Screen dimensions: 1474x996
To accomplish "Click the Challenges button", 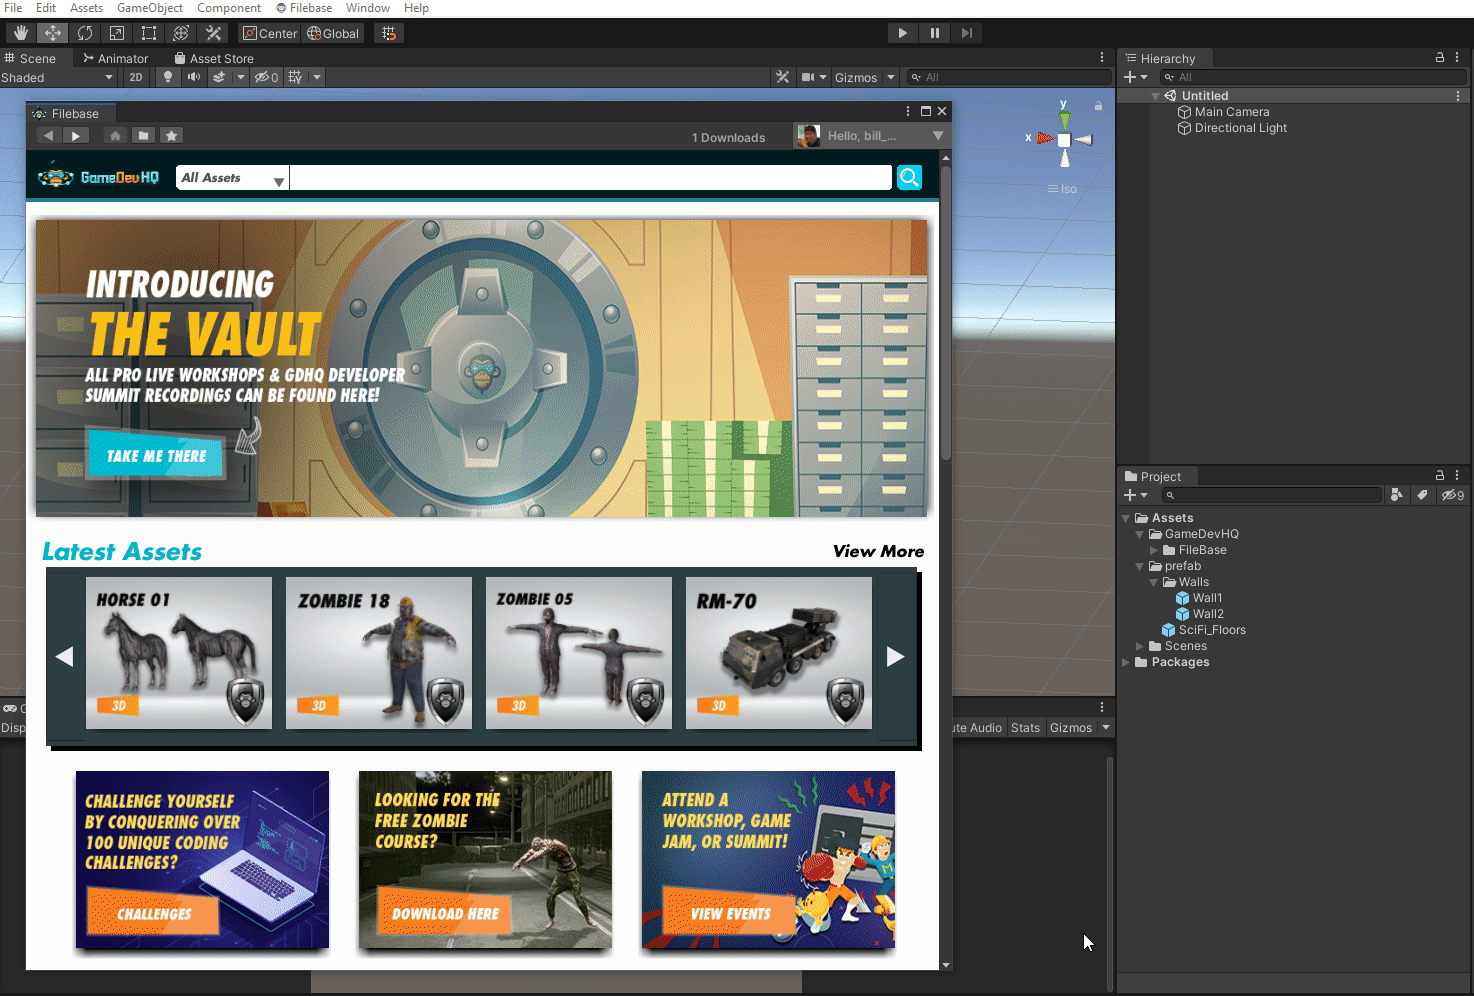I will pyautogui.click(x=154, y=913).
